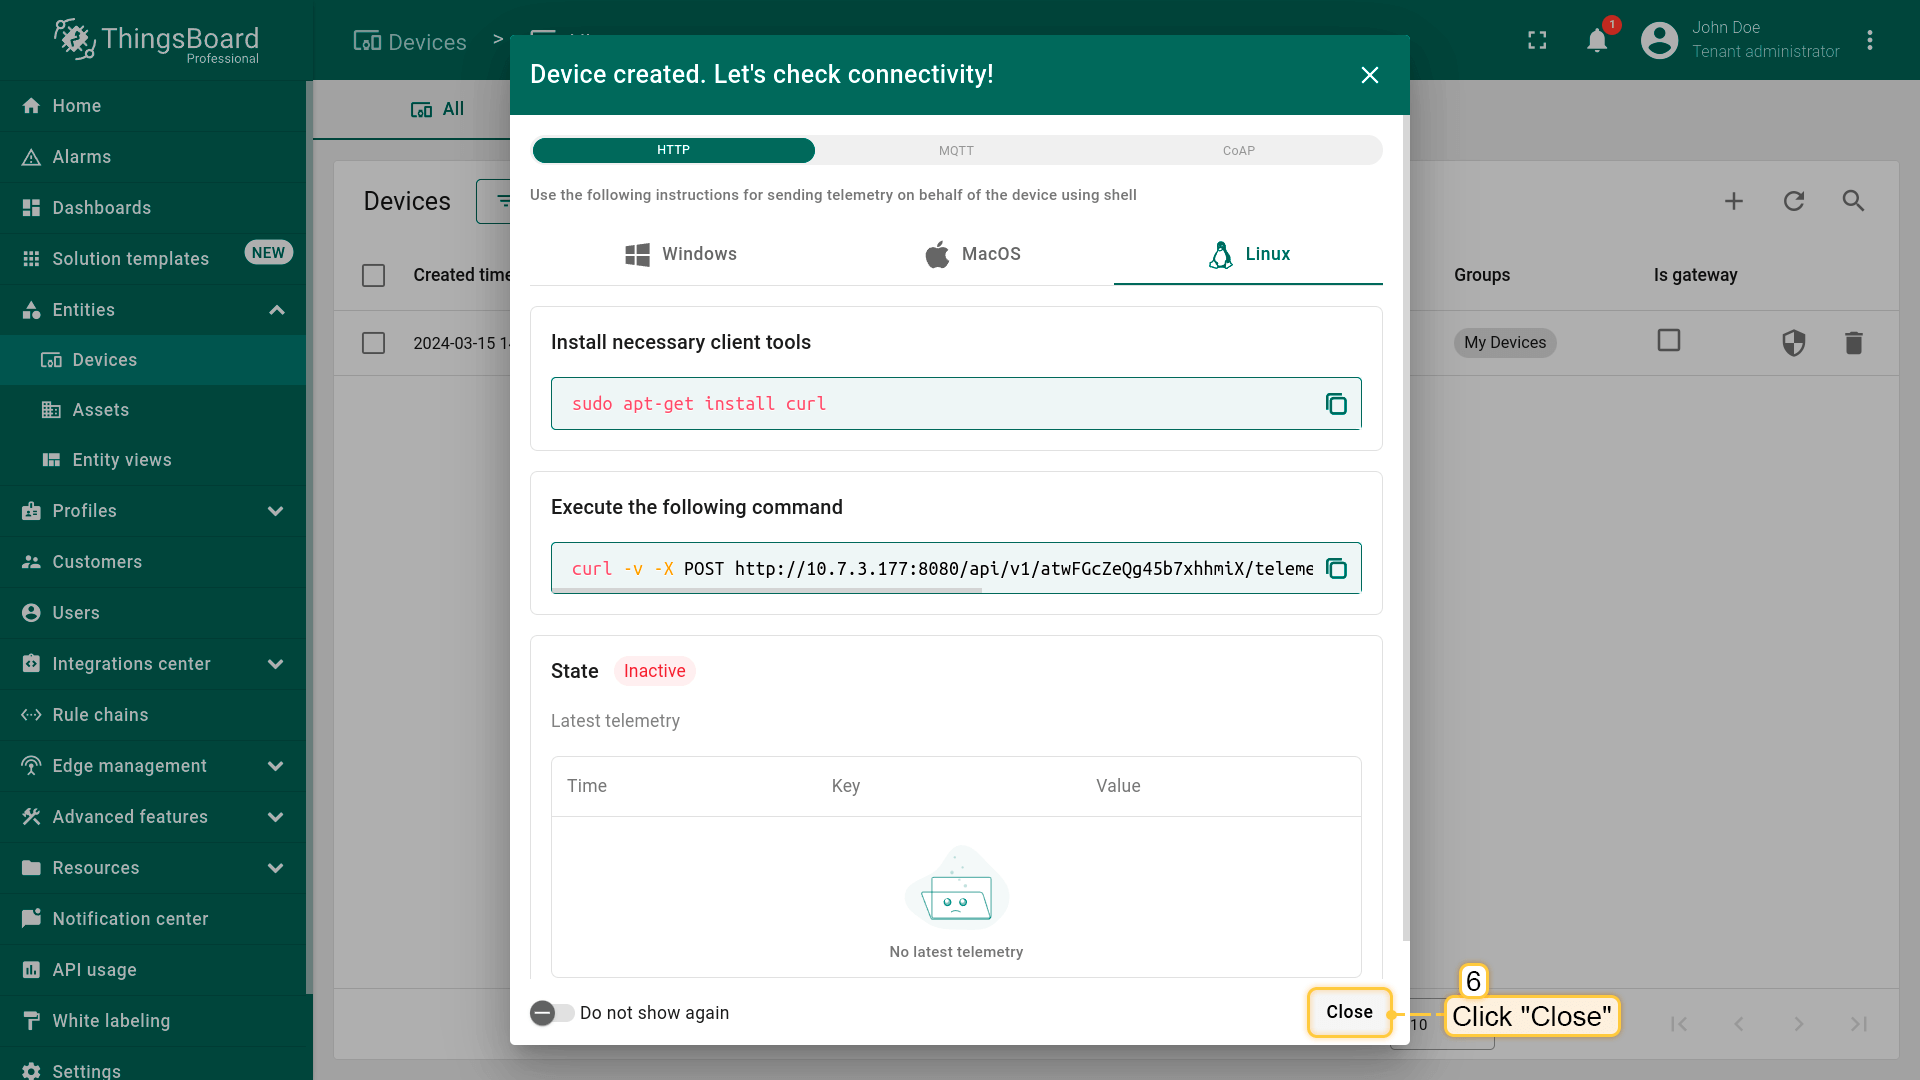1920x1080 pixels.
Task: Toggle 'Do not show again' switch
Action: pos(551,1013)
